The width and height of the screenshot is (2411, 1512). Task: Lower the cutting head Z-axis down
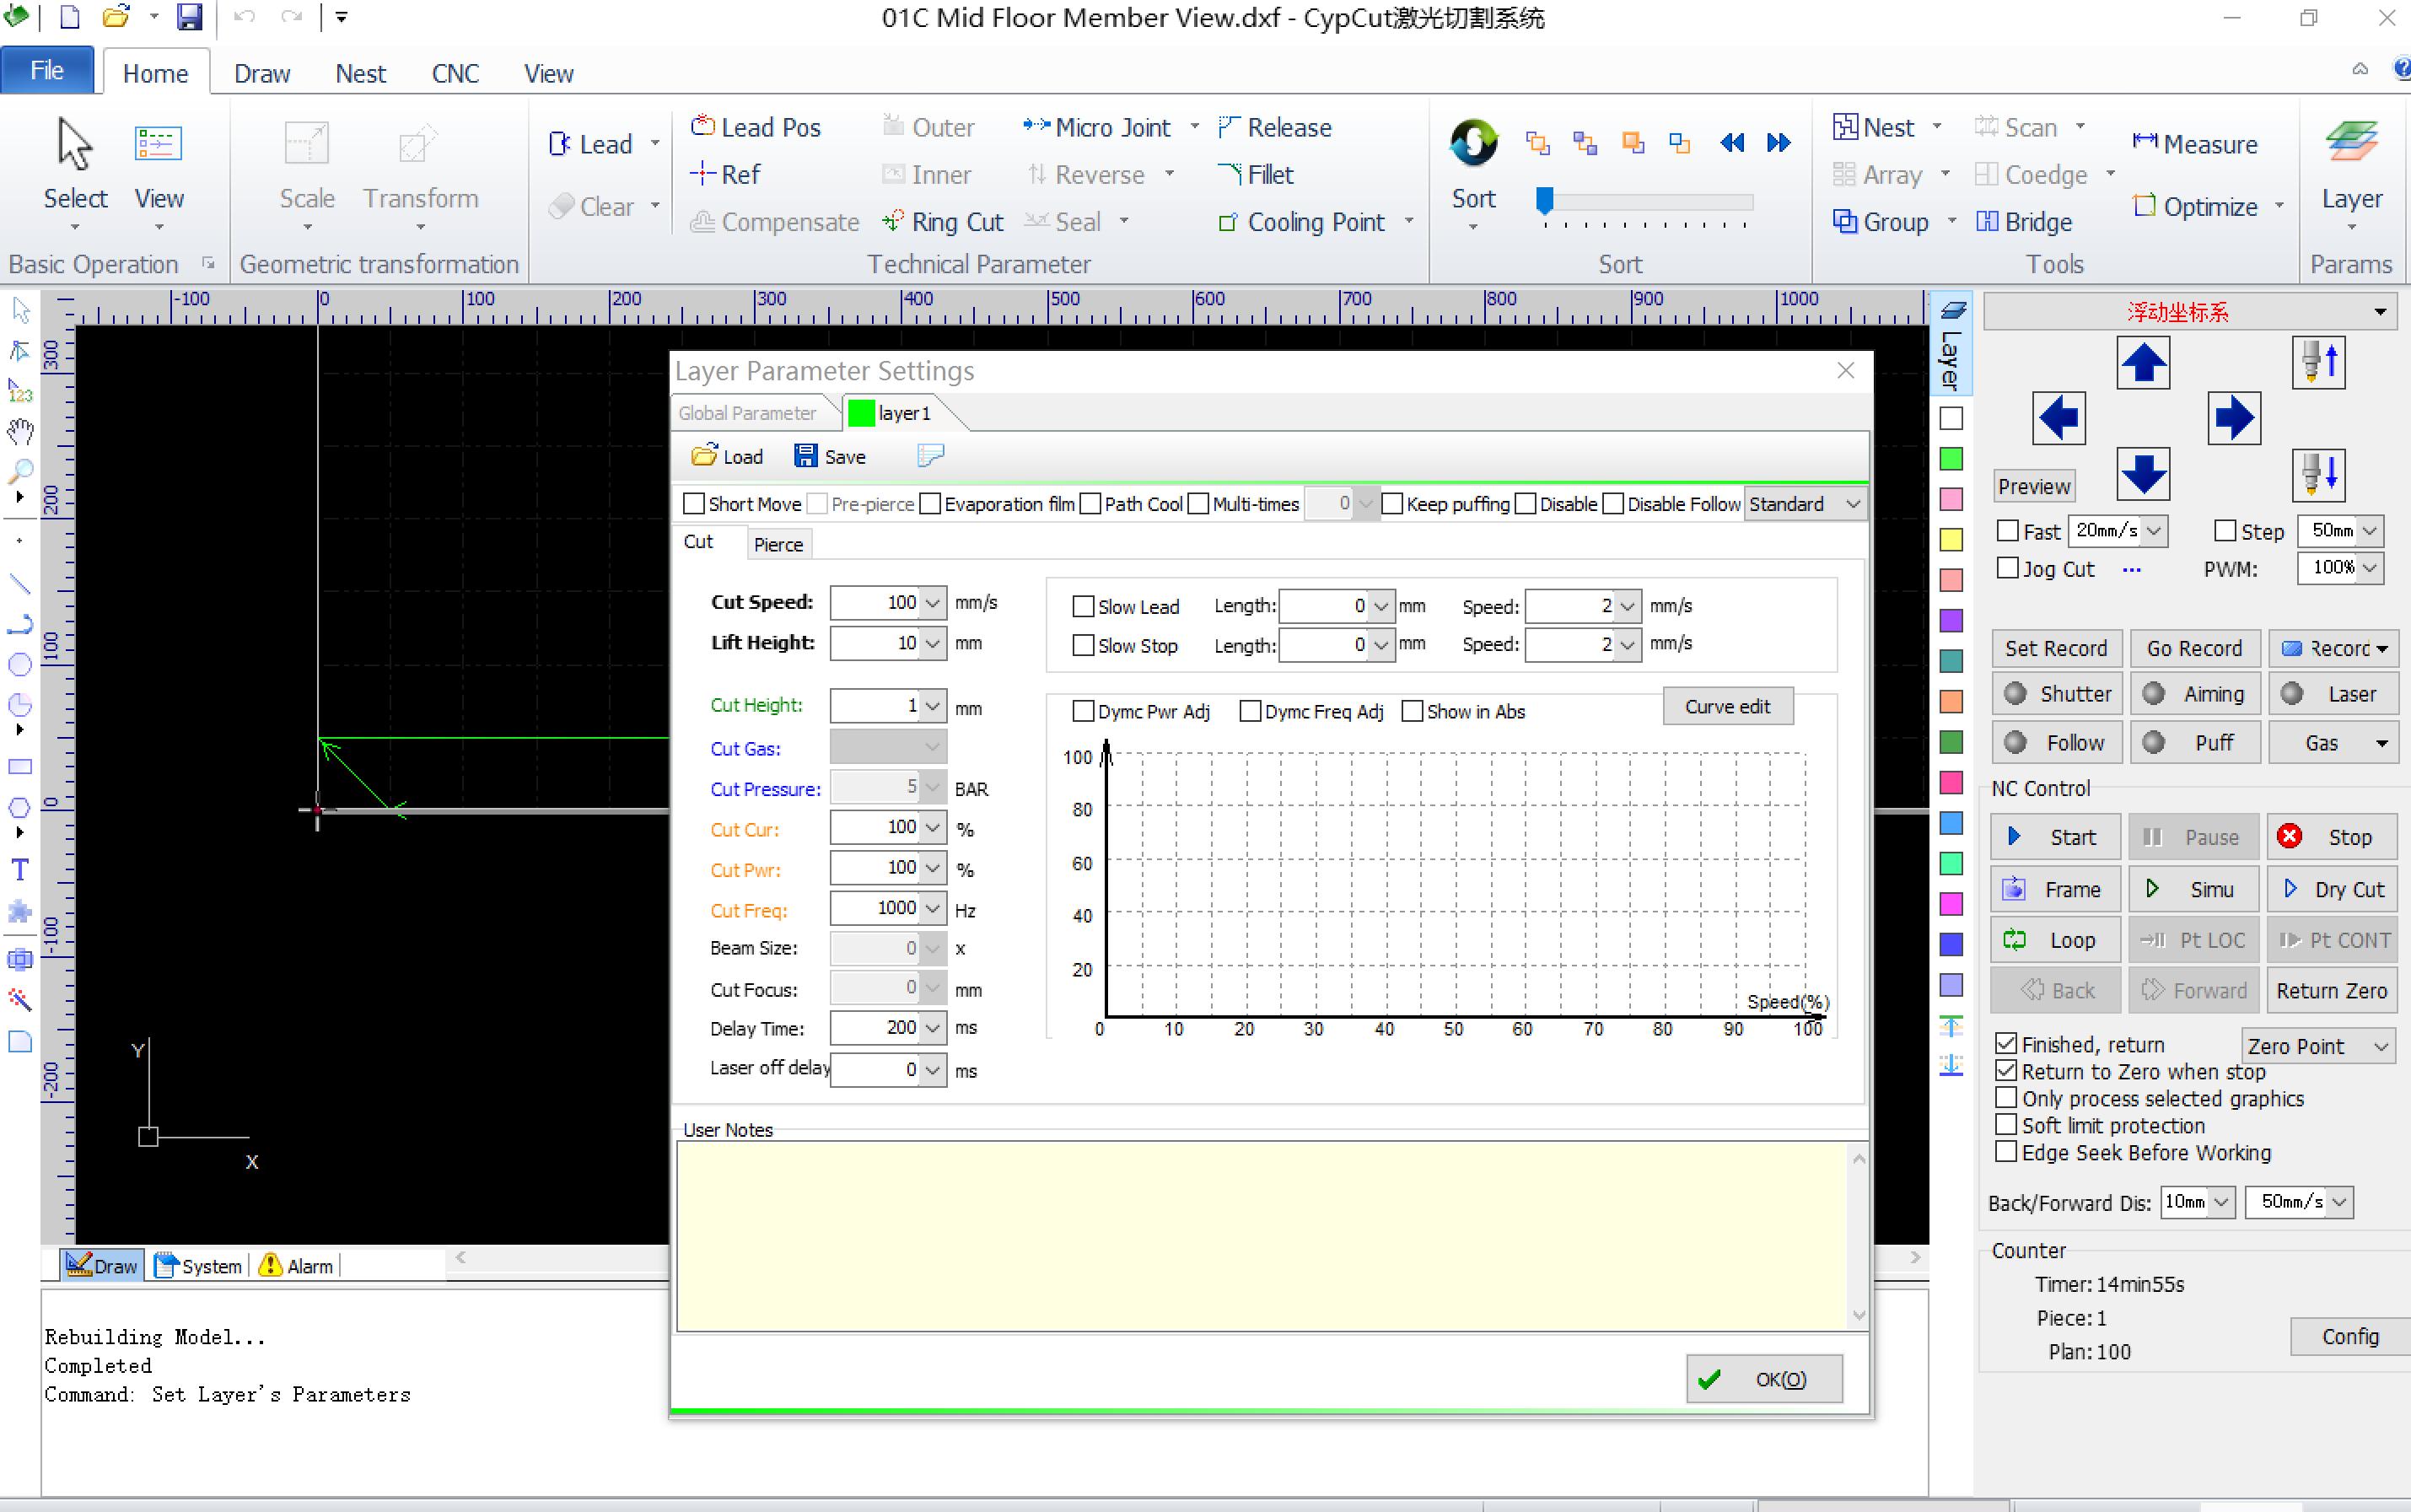point(2319,474)
